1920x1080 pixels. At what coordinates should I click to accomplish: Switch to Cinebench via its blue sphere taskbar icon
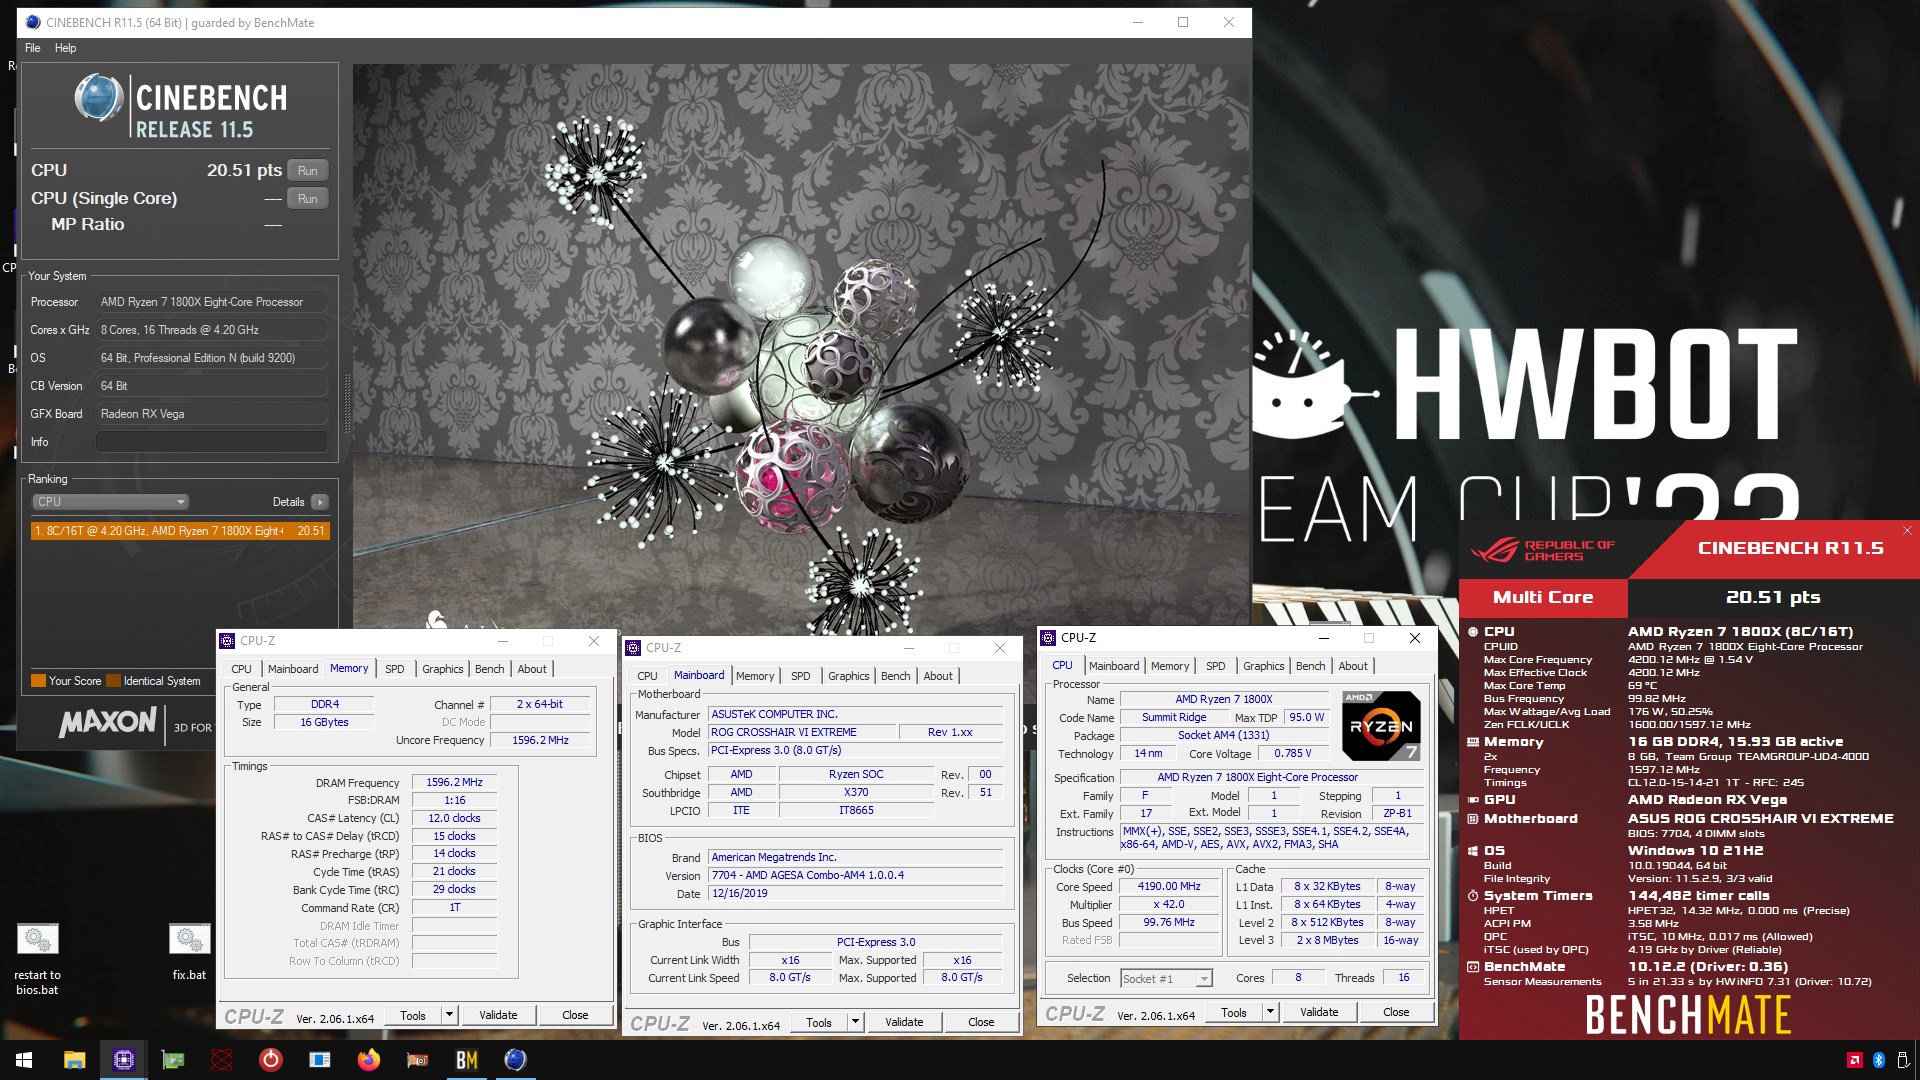(x=515, y=1060)
